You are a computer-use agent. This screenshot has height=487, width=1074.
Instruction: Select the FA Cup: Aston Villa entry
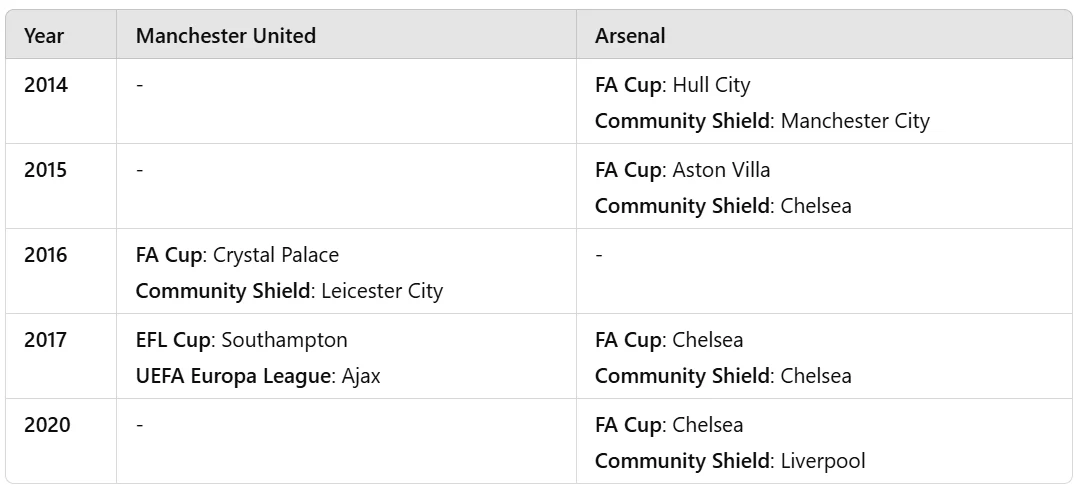tap(682, 170)
